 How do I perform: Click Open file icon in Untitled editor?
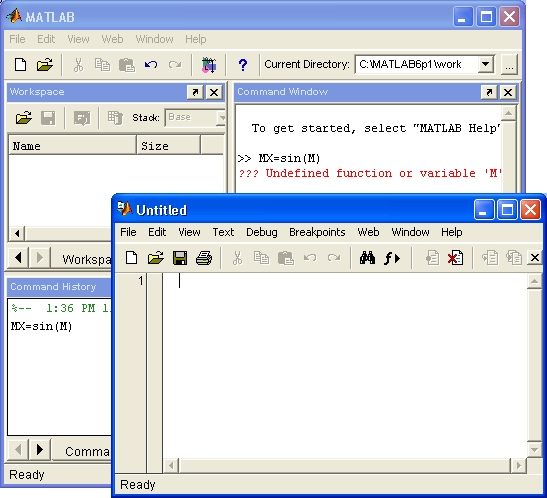(156, 258)
